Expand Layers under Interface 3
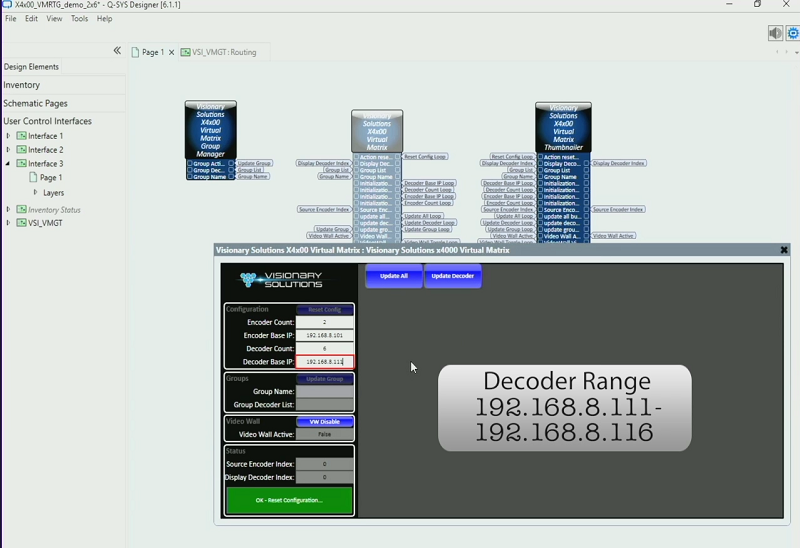This screenshot has height=548, width=800. coord(35,192)
